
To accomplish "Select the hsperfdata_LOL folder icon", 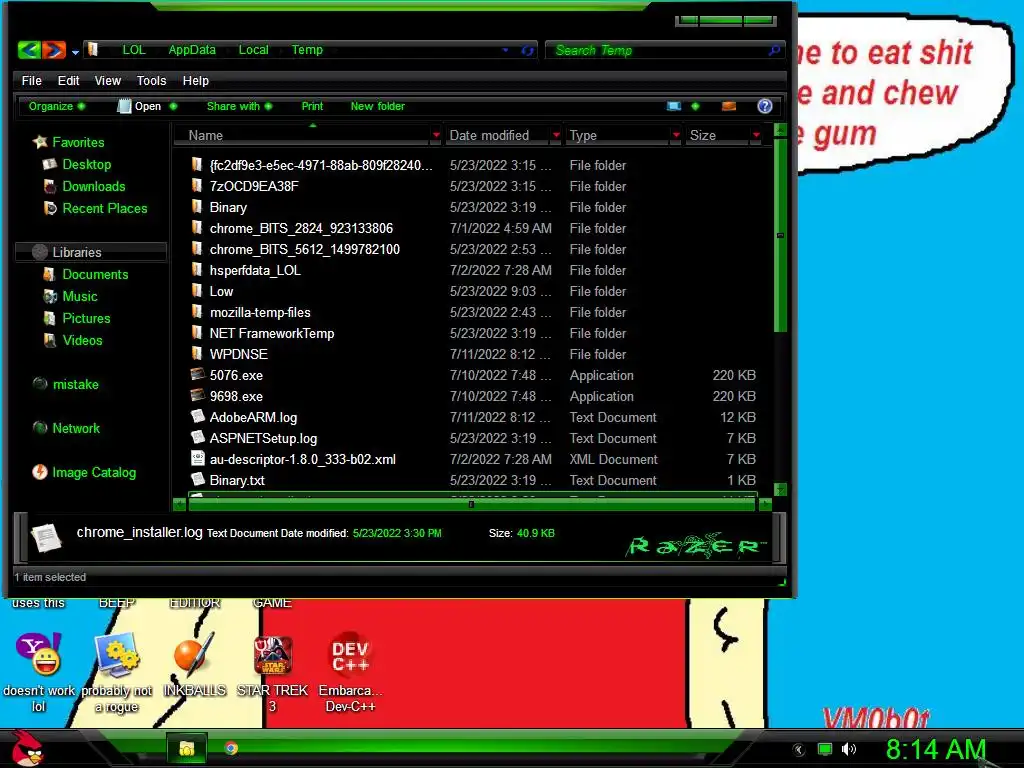I will click(197, 270).
